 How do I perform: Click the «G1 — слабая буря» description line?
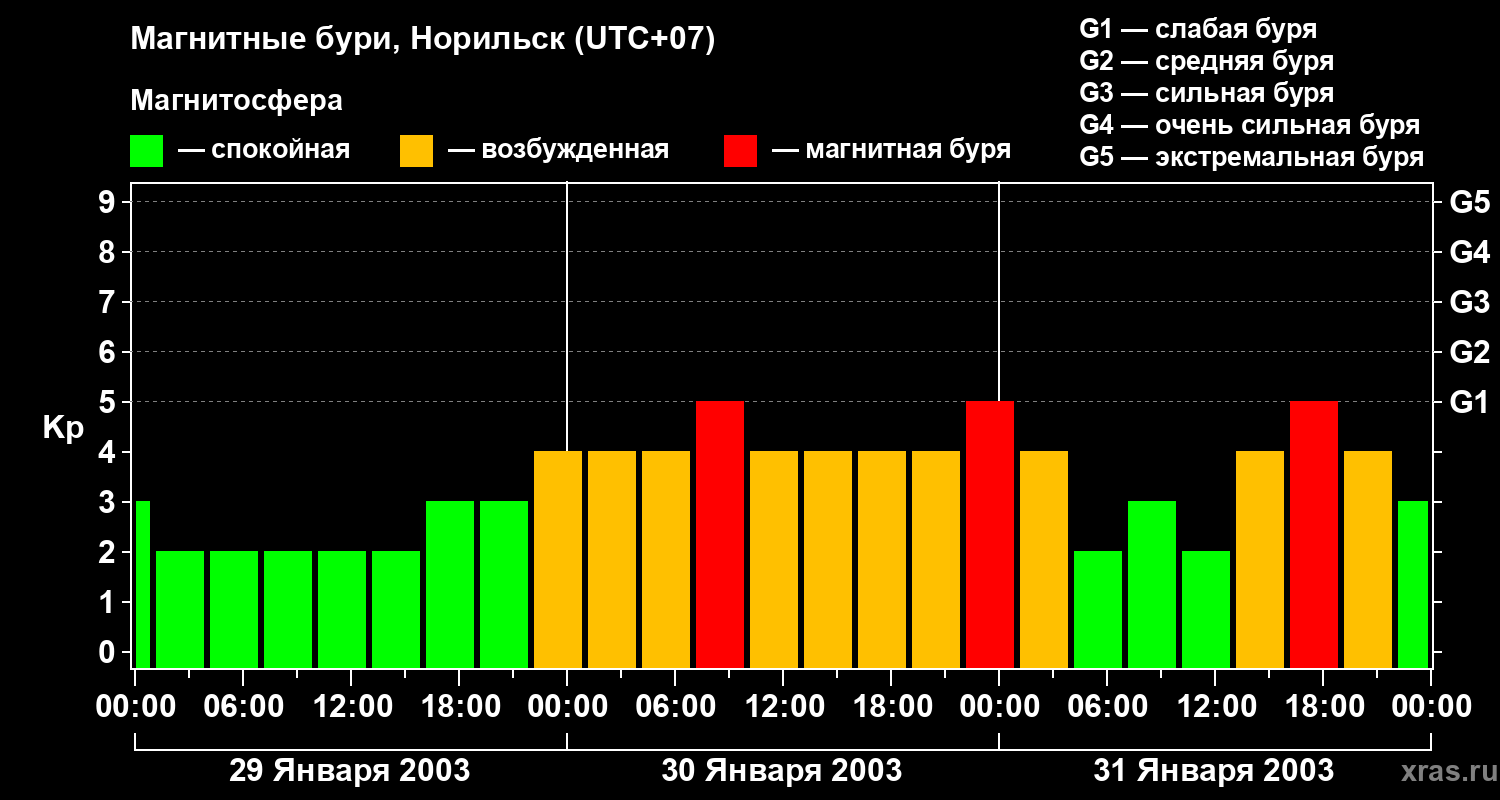1198,29
